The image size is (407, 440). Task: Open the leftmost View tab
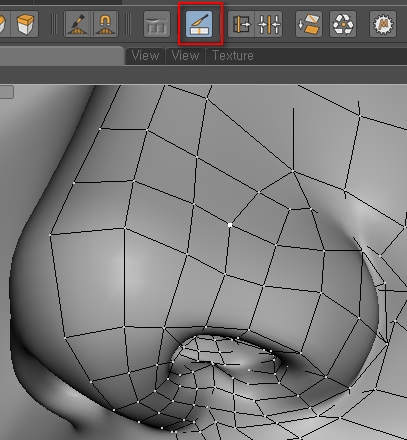(x=145, y=55)
